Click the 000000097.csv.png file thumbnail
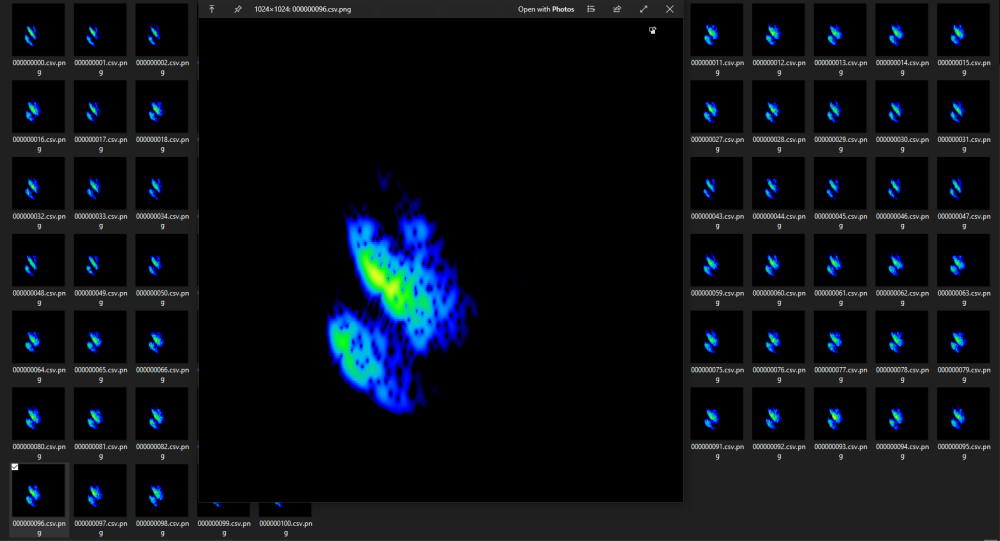This screenshot has height=541, width=1000. 101,490
